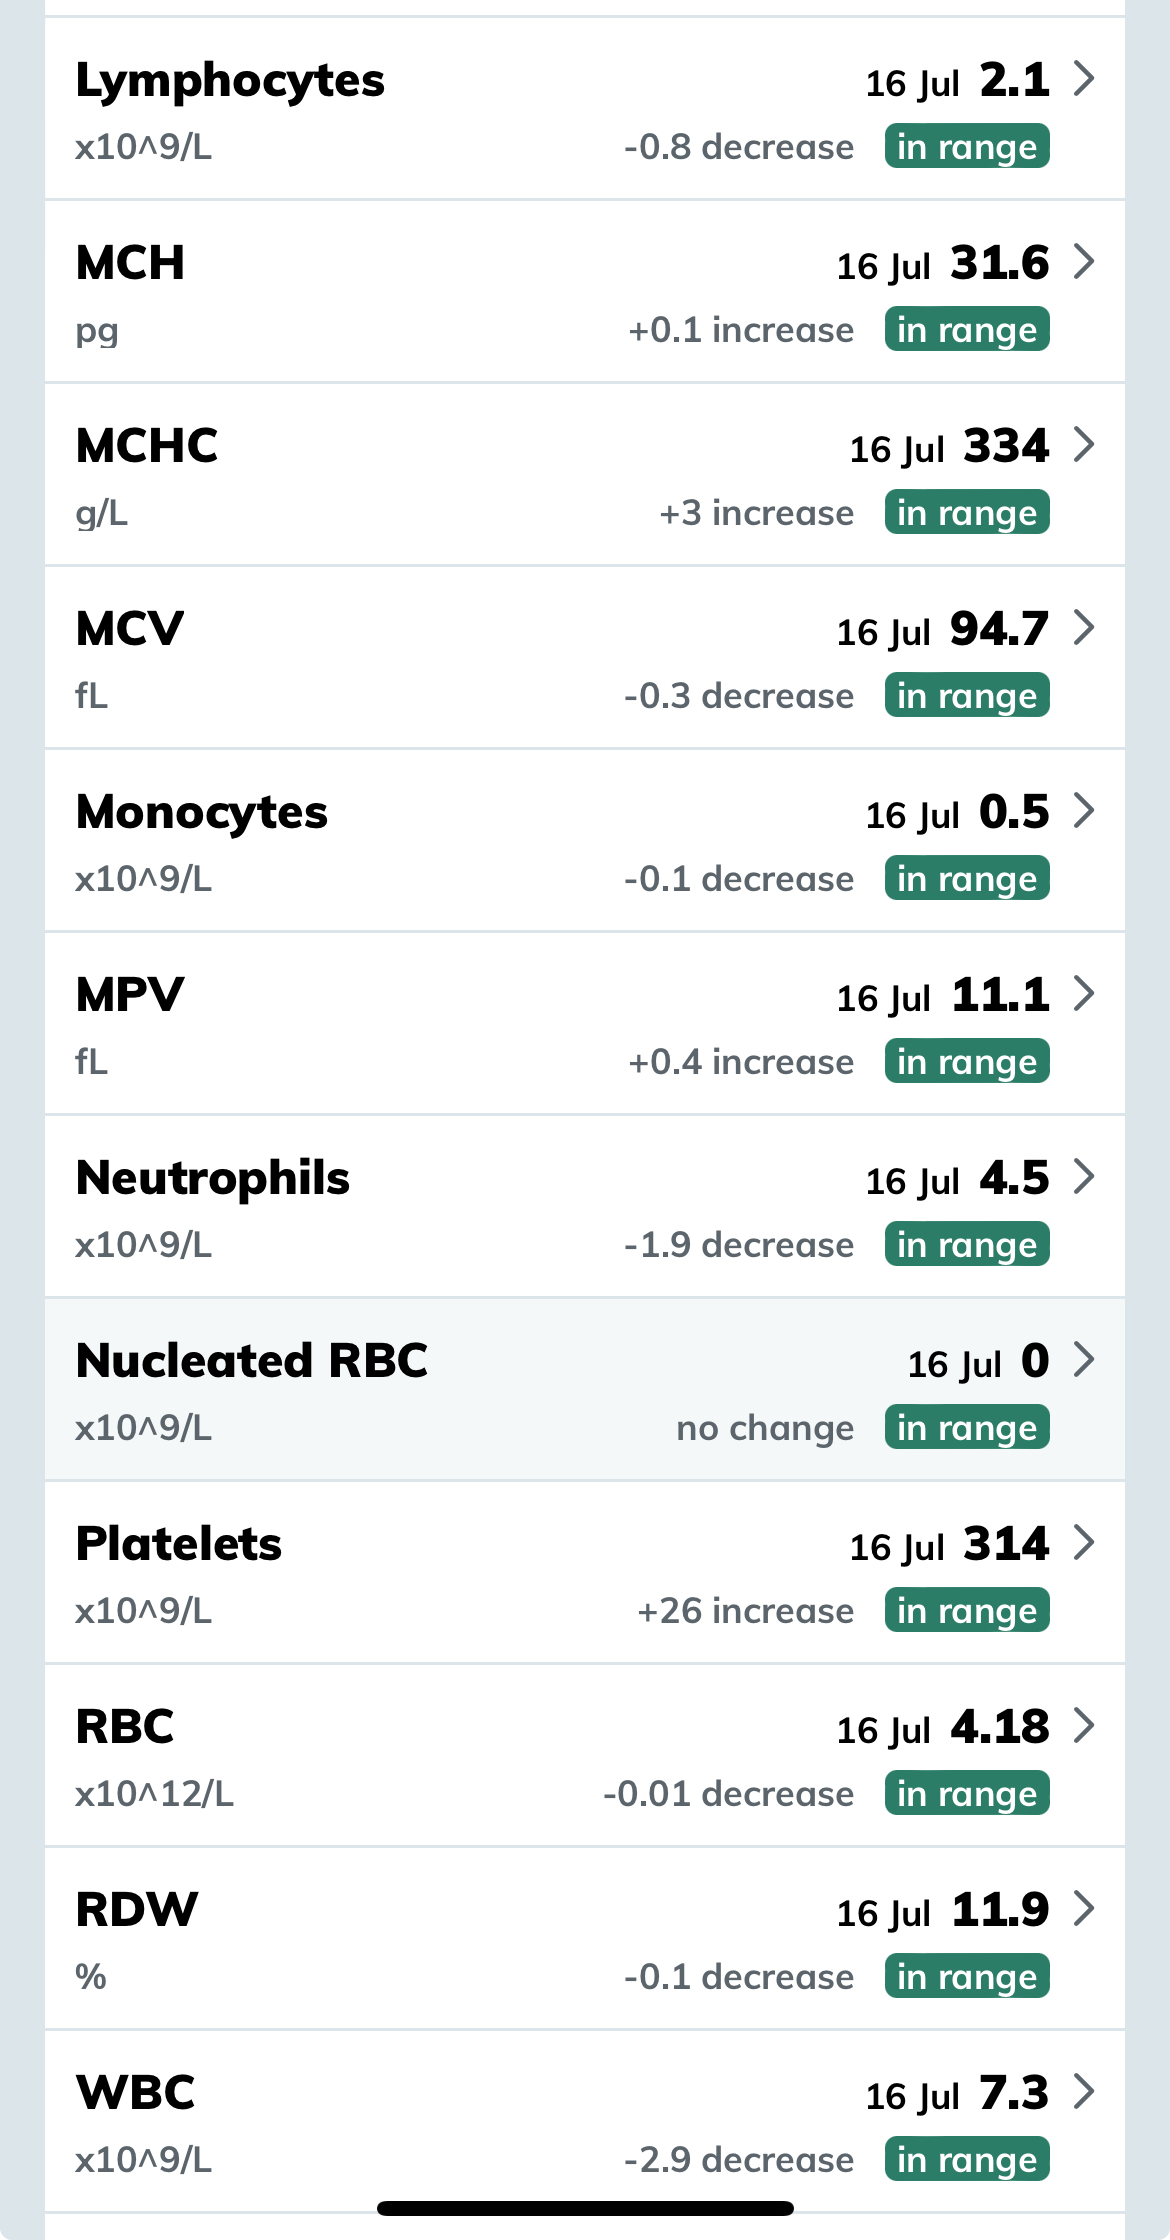Tap the Monocytes chevron arrow
This screenshot has width=1170, height=2240.
pos(1084,810)
